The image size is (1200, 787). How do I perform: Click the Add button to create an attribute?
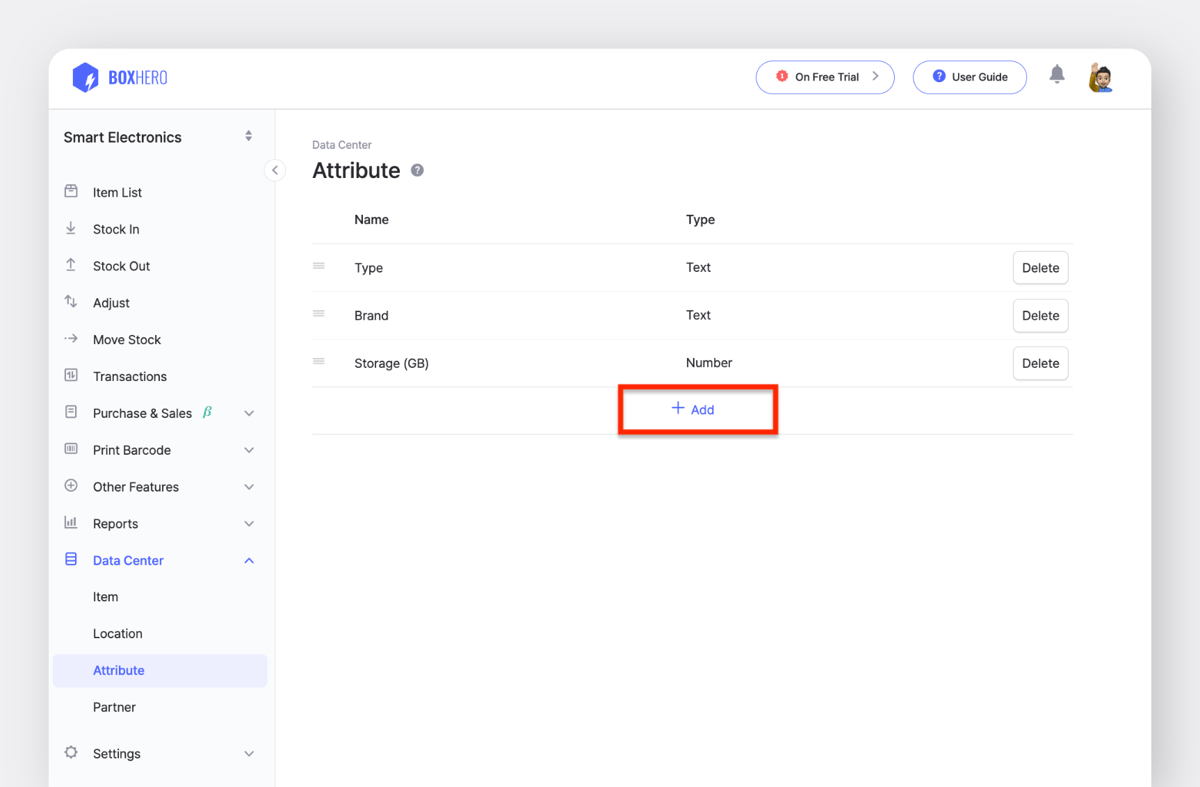697,409
